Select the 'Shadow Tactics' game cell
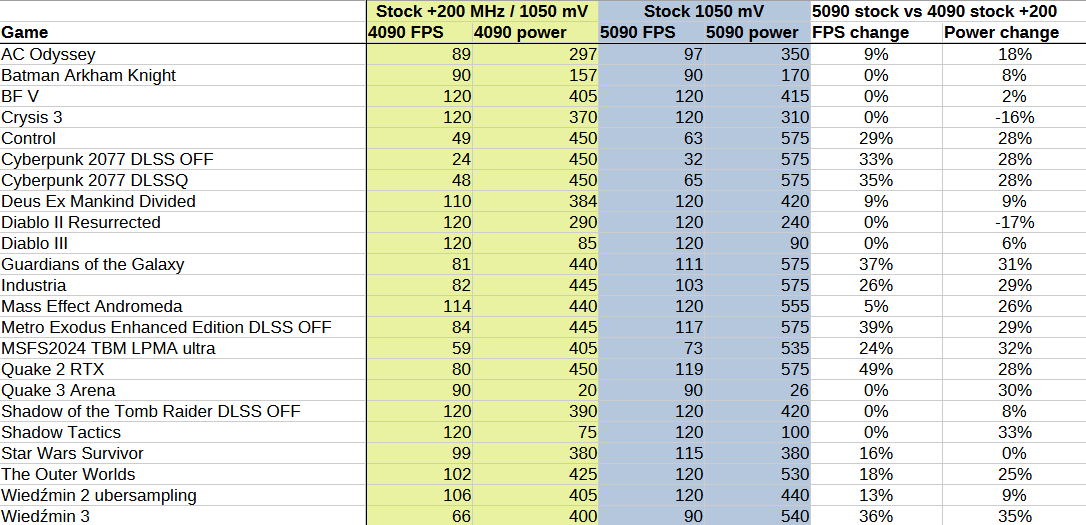Viewport: 1086px width, 525px height. tap(183, 432)
